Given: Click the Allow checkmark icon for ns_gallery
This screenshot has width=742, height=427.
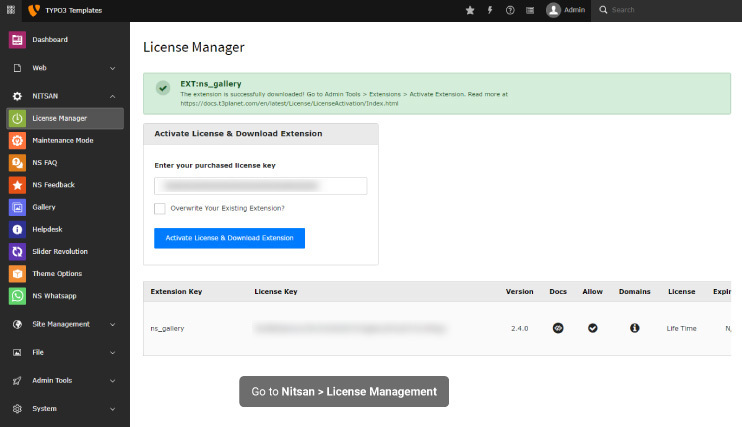Looking at the screenshot, I should 592,328.
